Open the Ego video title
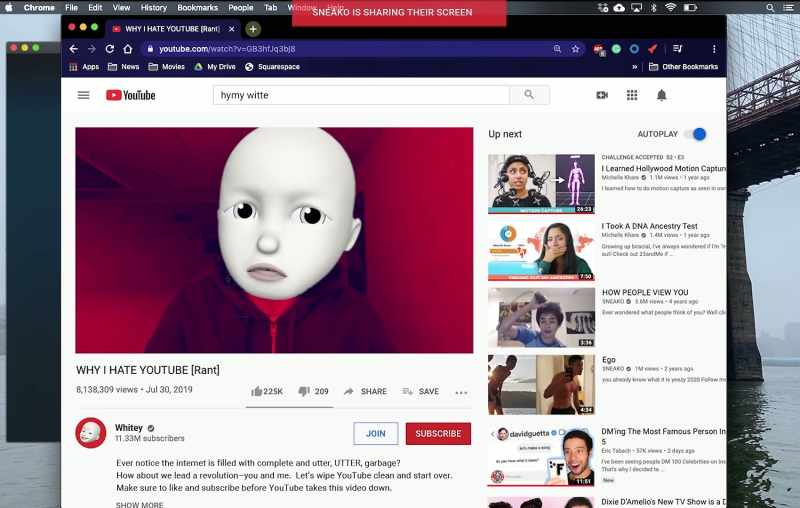The image size is (800, 508). pyautogui.click(x=609, y=360)
